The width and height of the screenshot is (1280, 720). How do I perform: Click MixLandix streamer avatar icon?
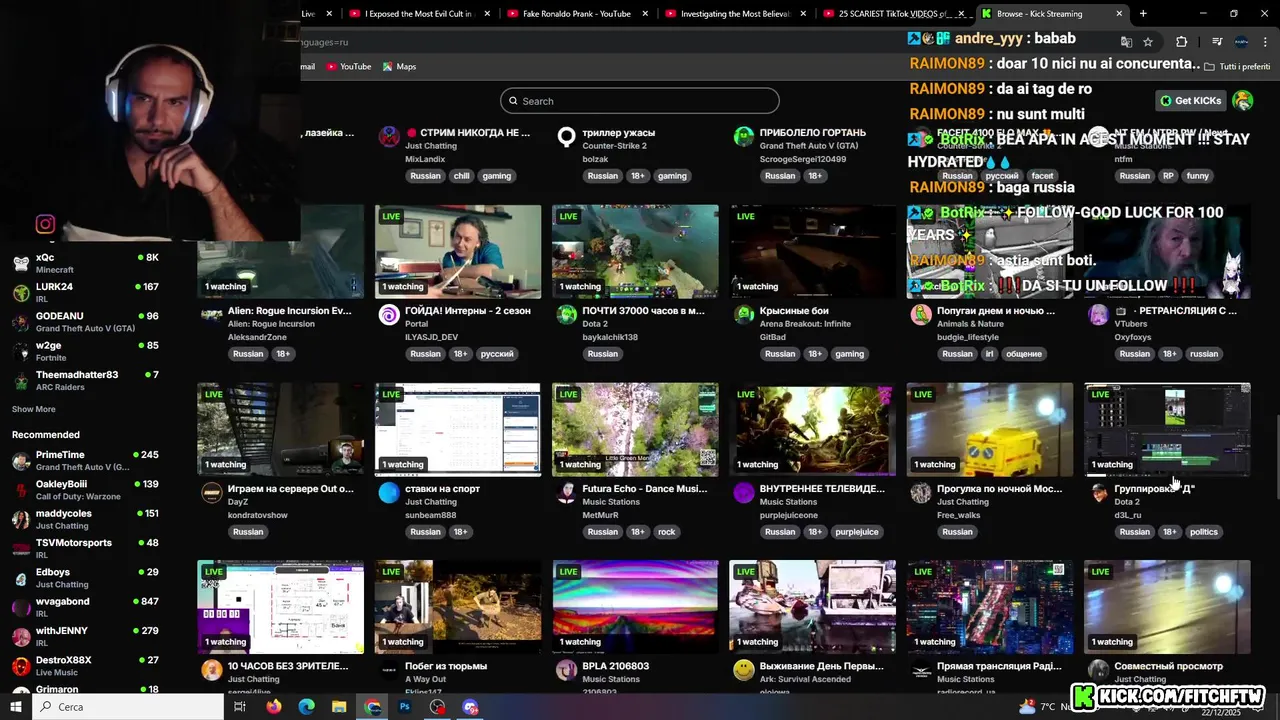click(389, 138)
